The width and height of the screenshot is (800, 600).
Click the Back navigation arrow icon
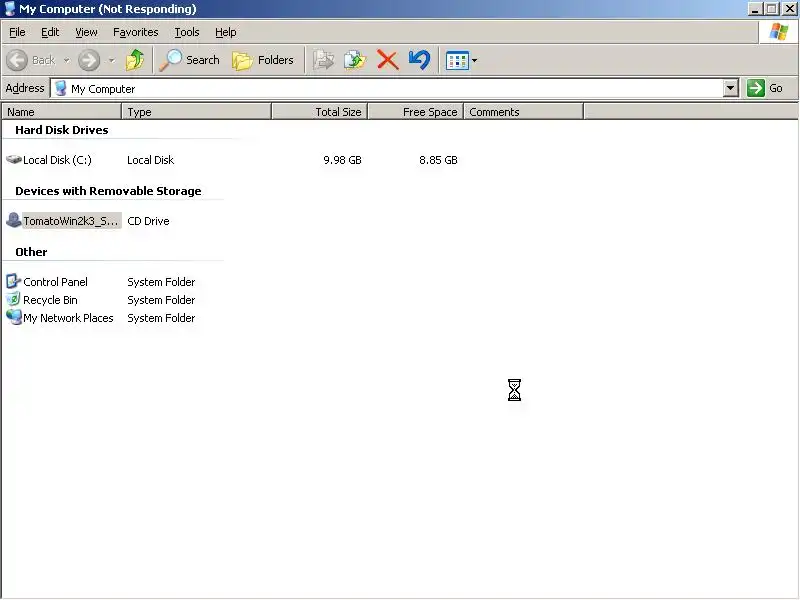tap(17, 60)
